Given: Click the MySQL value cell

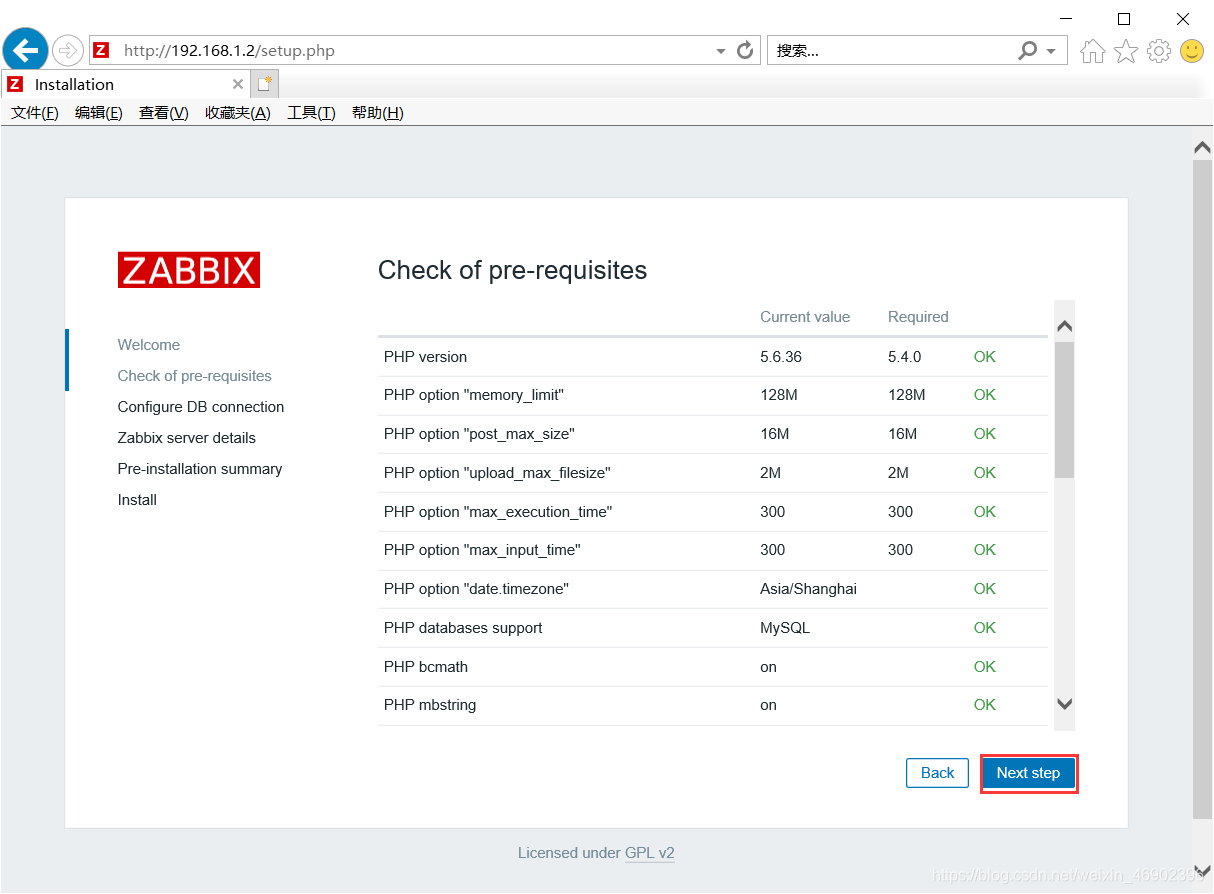Looking at the screenshot, I should point(785,628).
